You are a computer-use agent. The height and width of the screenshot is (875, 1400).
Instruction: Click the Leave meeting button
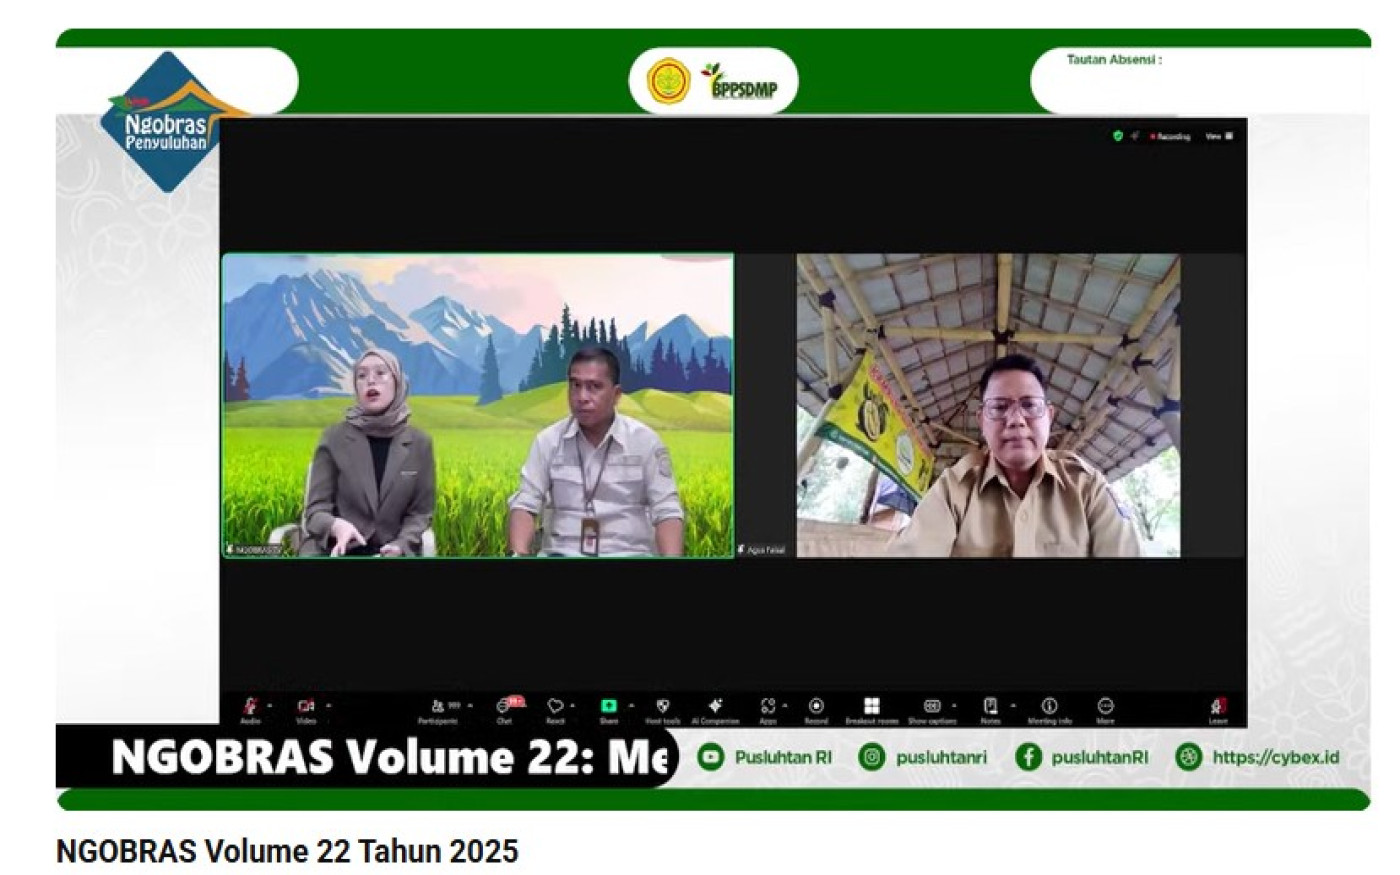1217,707
